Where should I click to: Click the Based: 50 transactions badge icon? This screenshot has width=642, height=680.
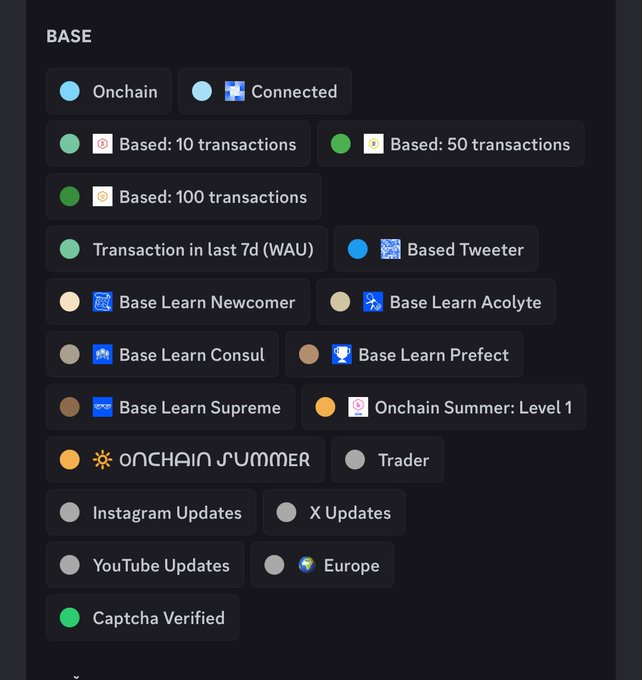point(373,144)
